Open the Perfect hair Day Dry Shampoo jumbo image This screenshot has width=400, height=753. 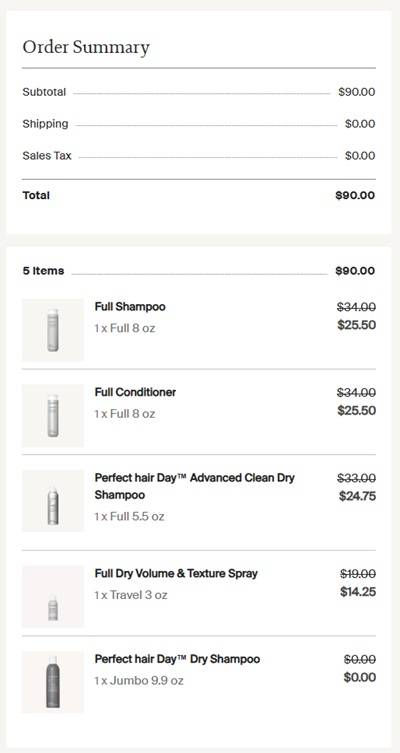[53, 682]
